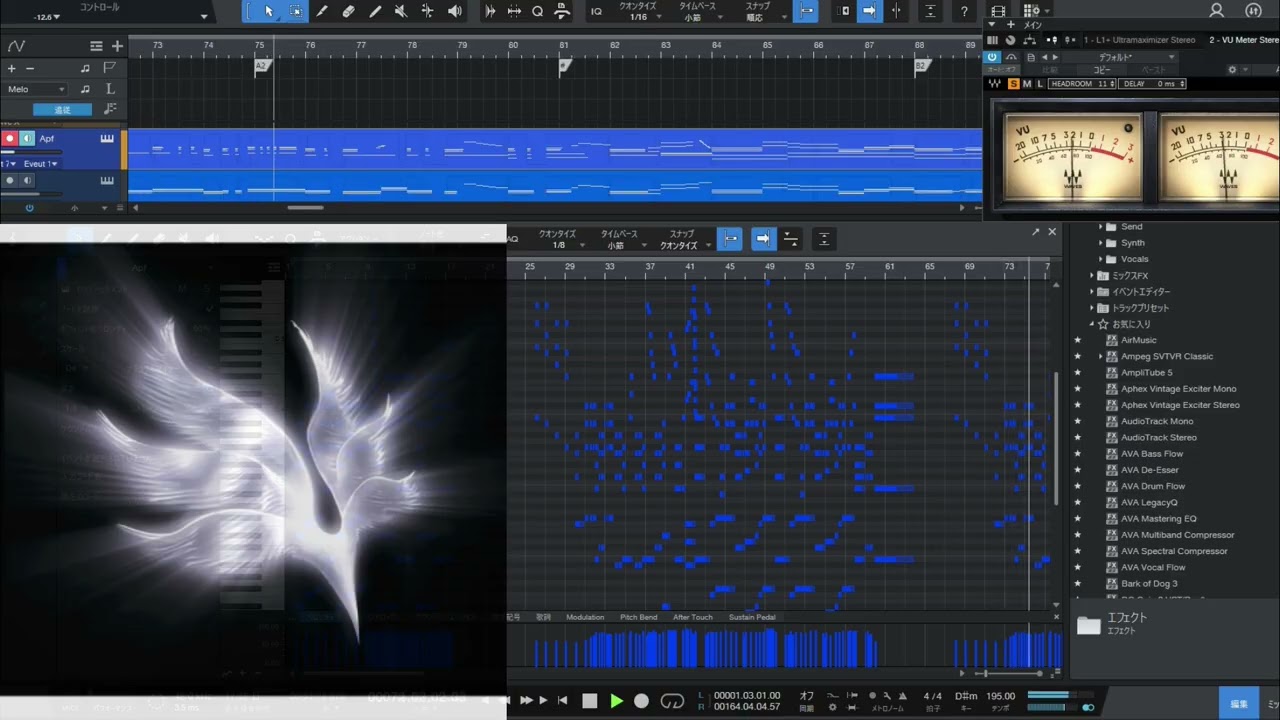Screen dimensions: 1280x720
Task: Collapse the お気に入り favorites section
Action: click(1092, 324)
